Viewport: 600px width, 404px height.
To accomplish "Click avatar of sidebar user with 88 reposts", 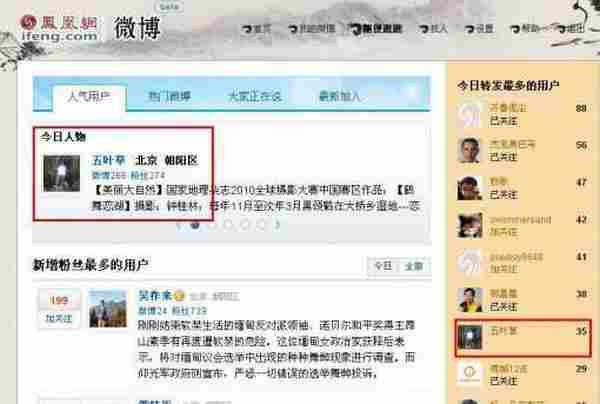I will [x=469, y=115].
